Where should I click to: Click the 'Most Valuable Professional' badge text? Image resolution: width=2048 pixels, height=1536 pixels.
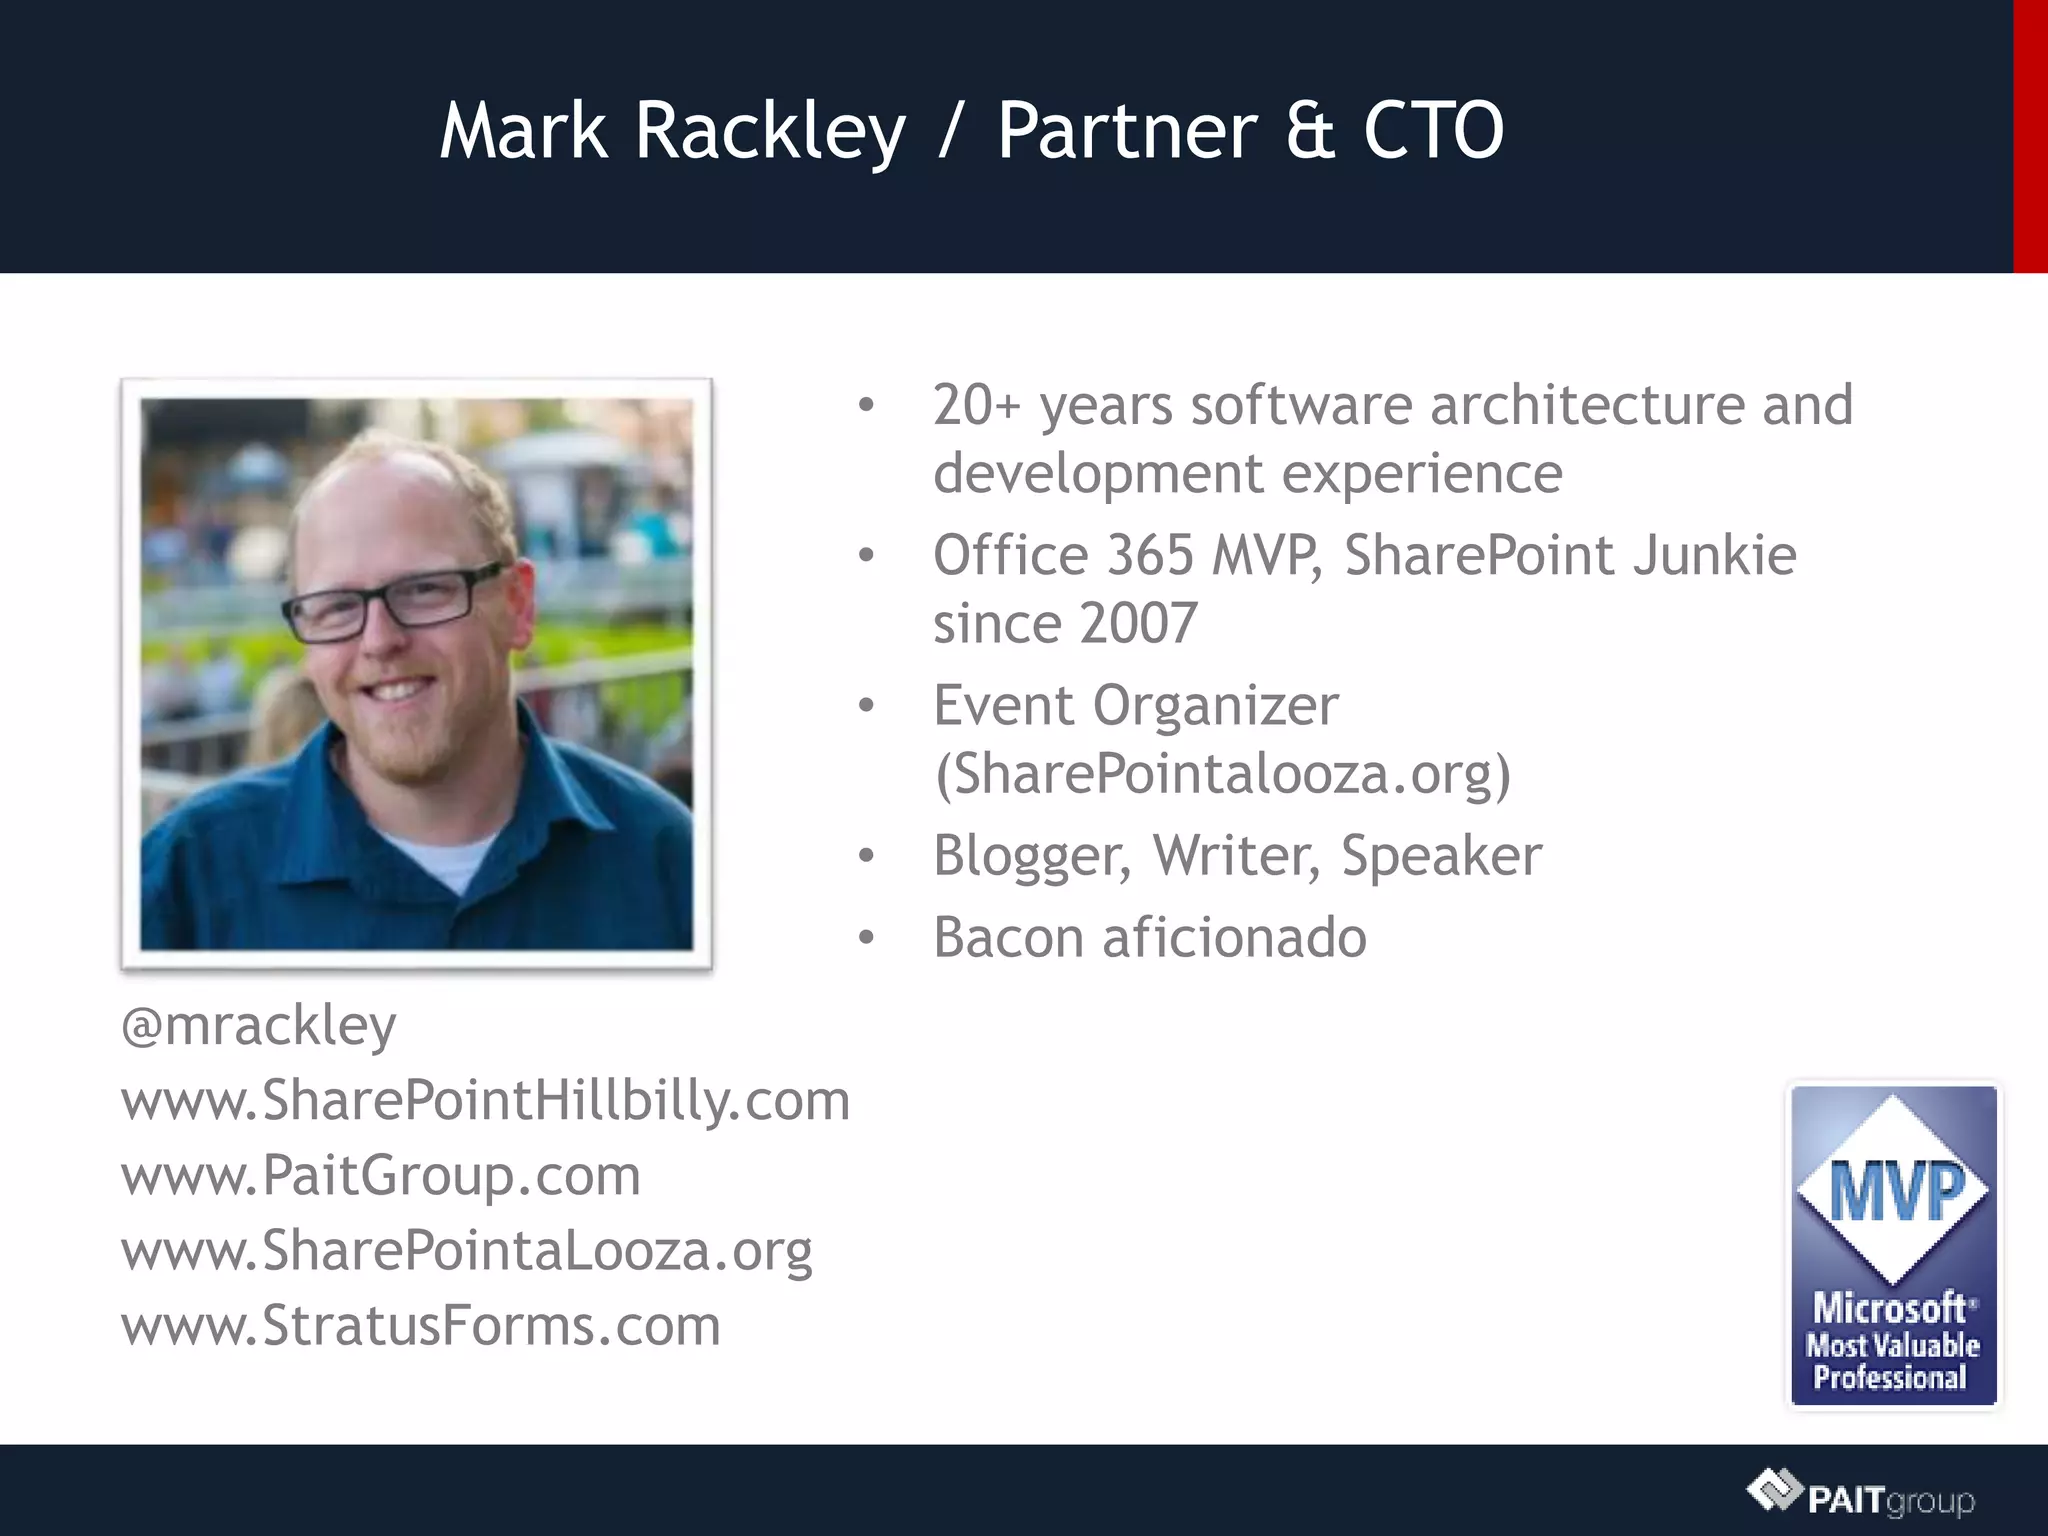pos(1892,1361)
